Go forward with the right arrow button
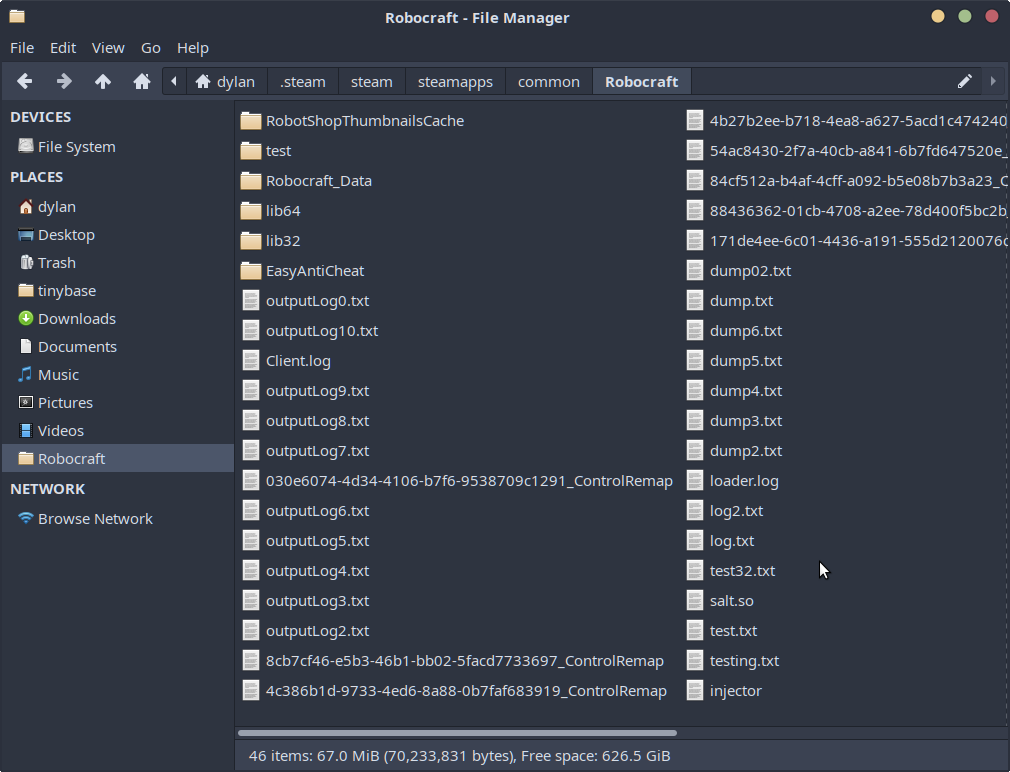Screen dimensions: 1010x772 pos(64,81)
